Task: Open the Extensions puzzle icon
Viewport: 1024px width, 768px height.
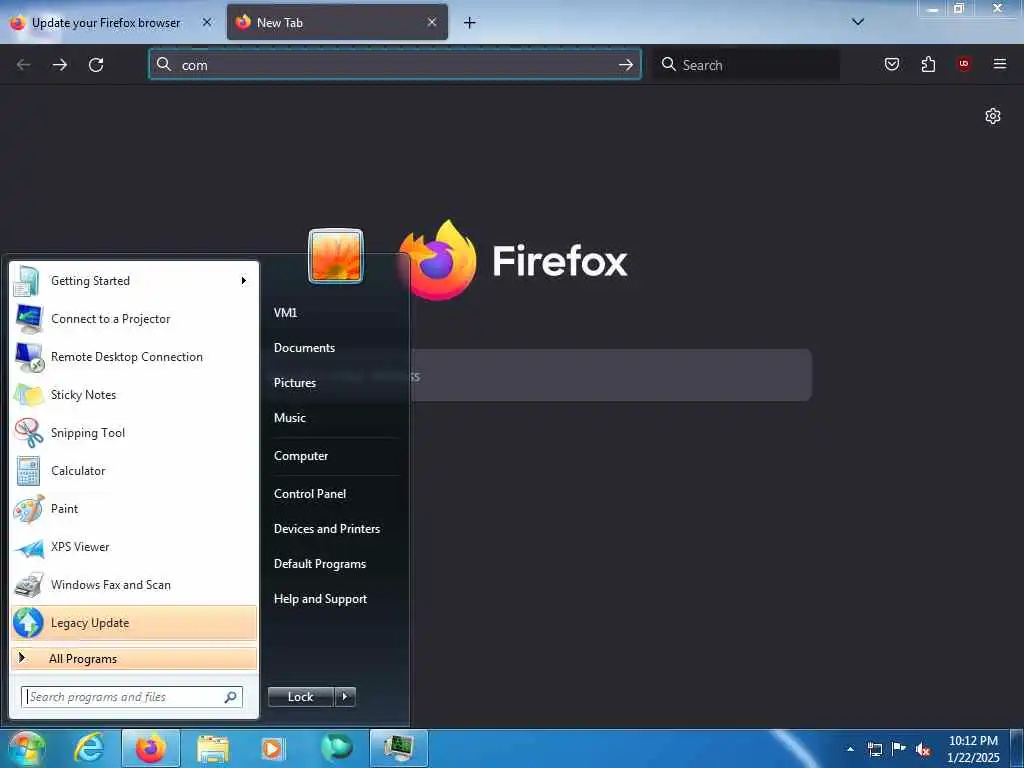Action: pos(928,64)
